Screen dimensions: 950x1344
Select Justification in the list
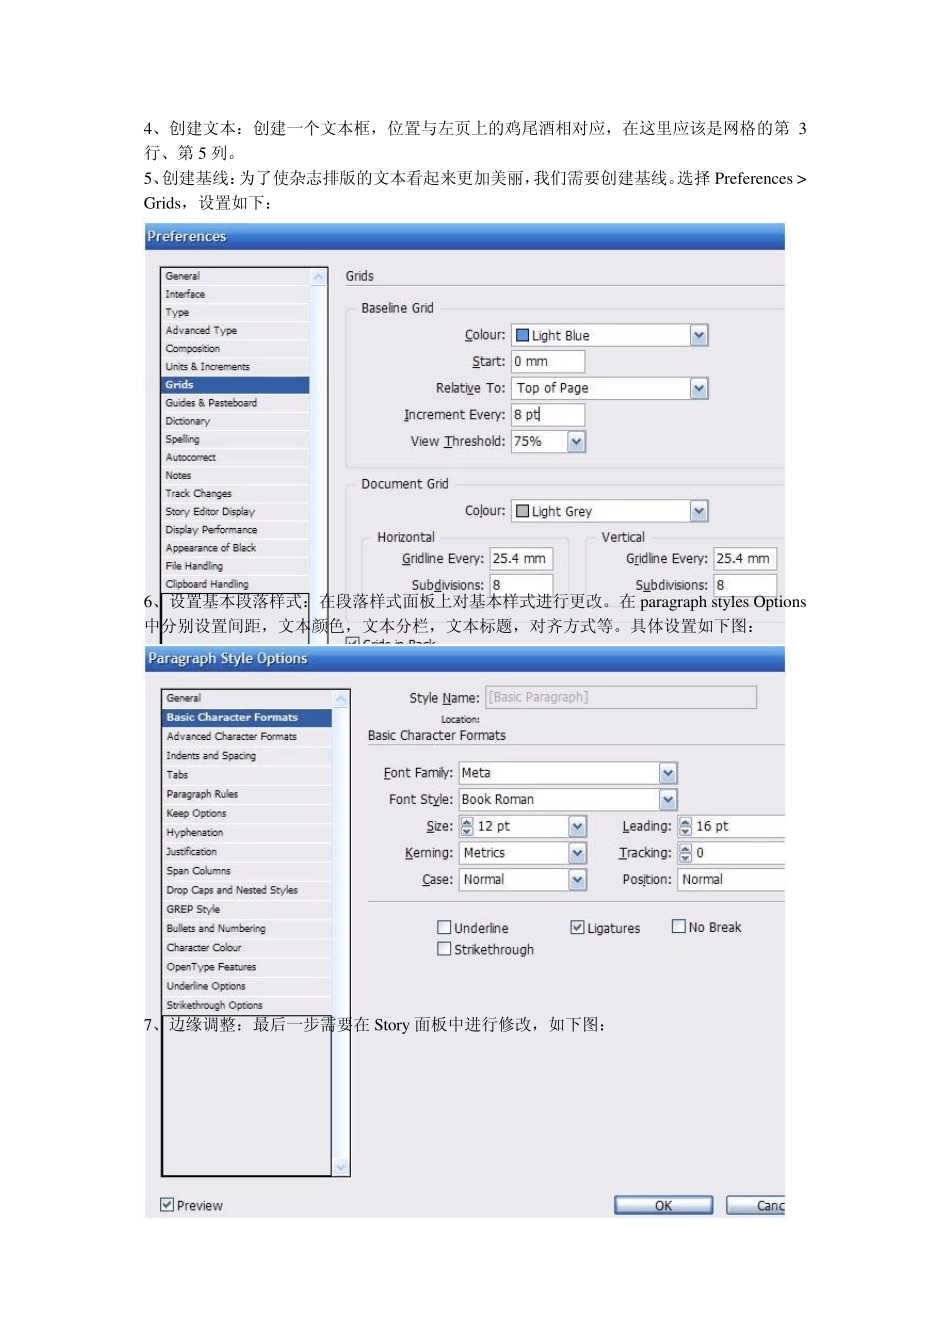tap(246, 852)
